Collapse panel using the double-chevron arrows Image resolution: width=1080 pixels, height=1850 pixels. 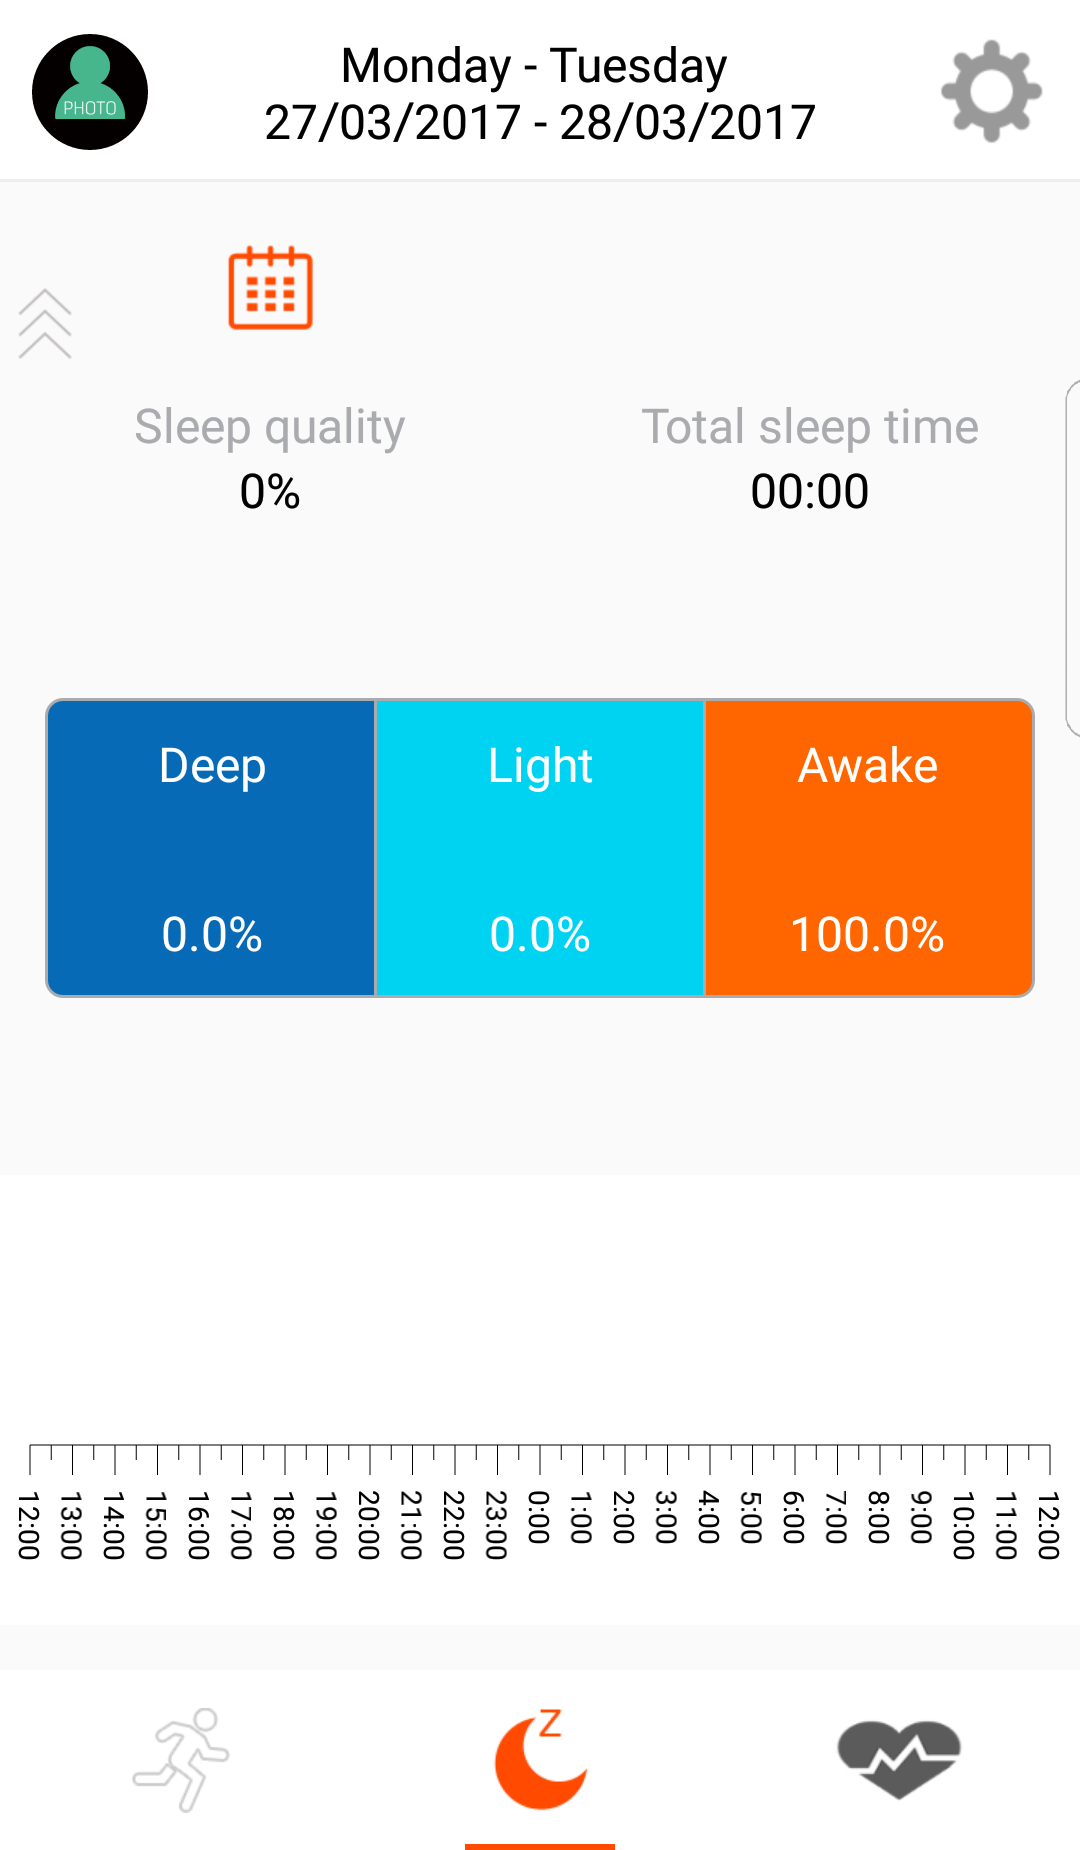45,324
